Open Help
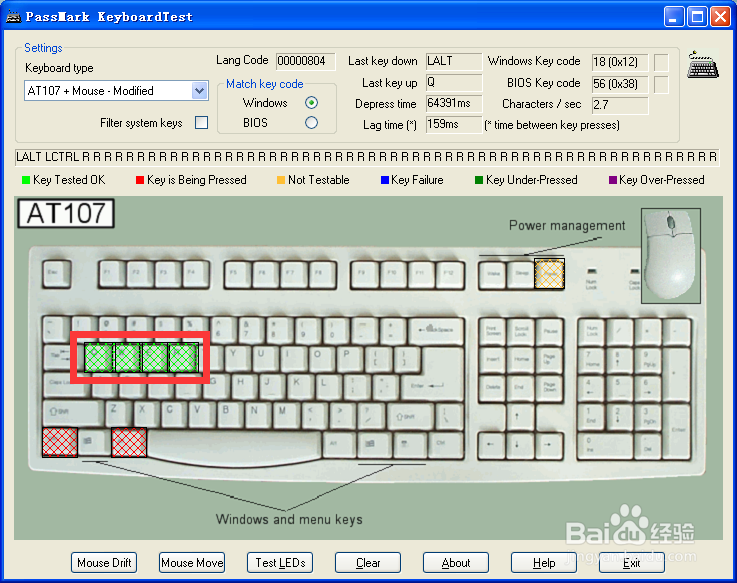737x583 pixels. click(544, 563)
